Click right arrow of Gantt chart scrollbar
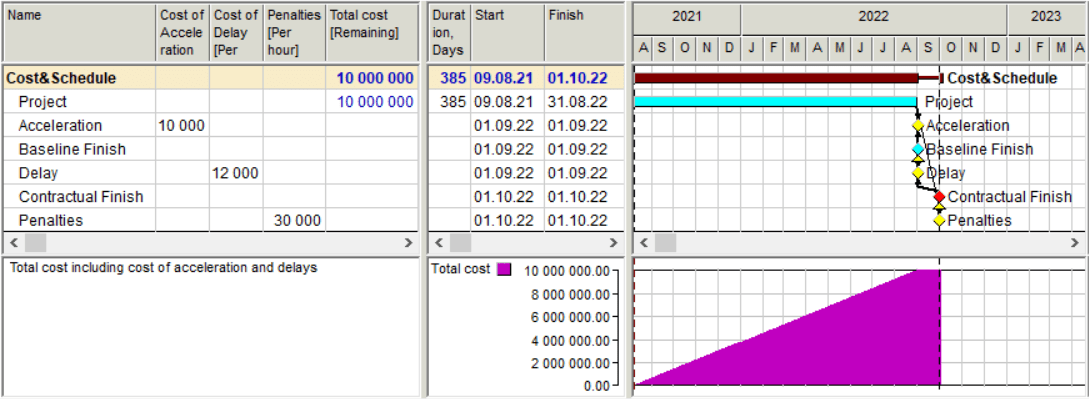The width and height of the screenshot is (1089, 399). 1075,243
